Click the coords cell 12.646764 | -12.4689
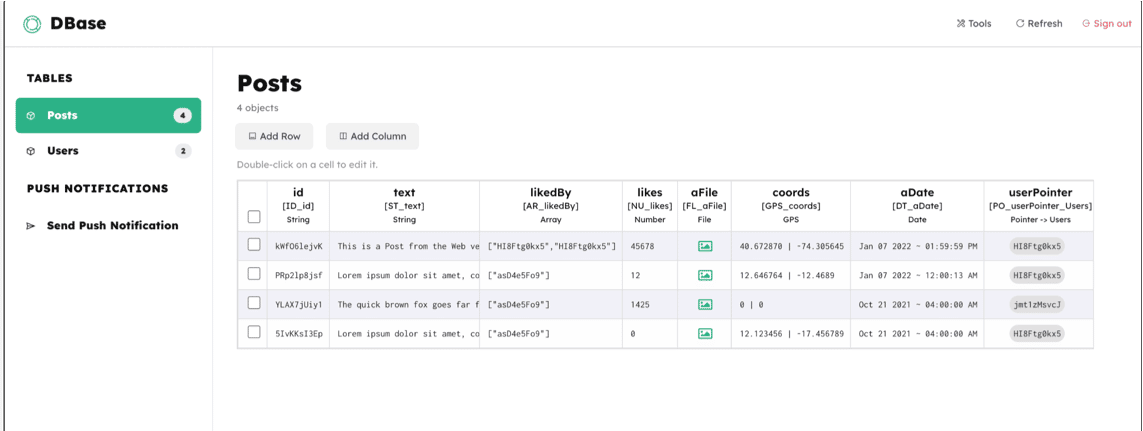 click(x=791, y=276)
